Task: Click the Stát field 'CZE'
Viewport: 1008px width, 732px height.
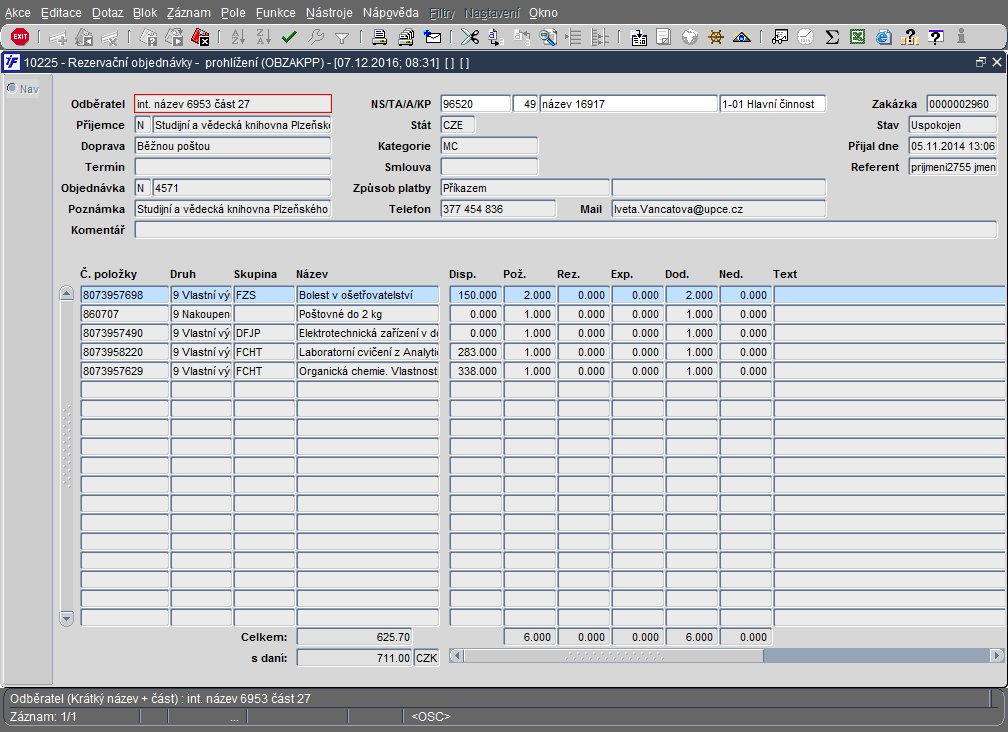Action: point(458,125)
